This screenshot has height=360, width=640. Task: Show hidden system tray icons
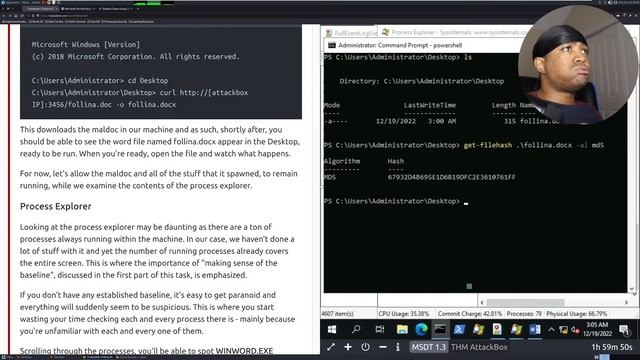pos(551,329)
